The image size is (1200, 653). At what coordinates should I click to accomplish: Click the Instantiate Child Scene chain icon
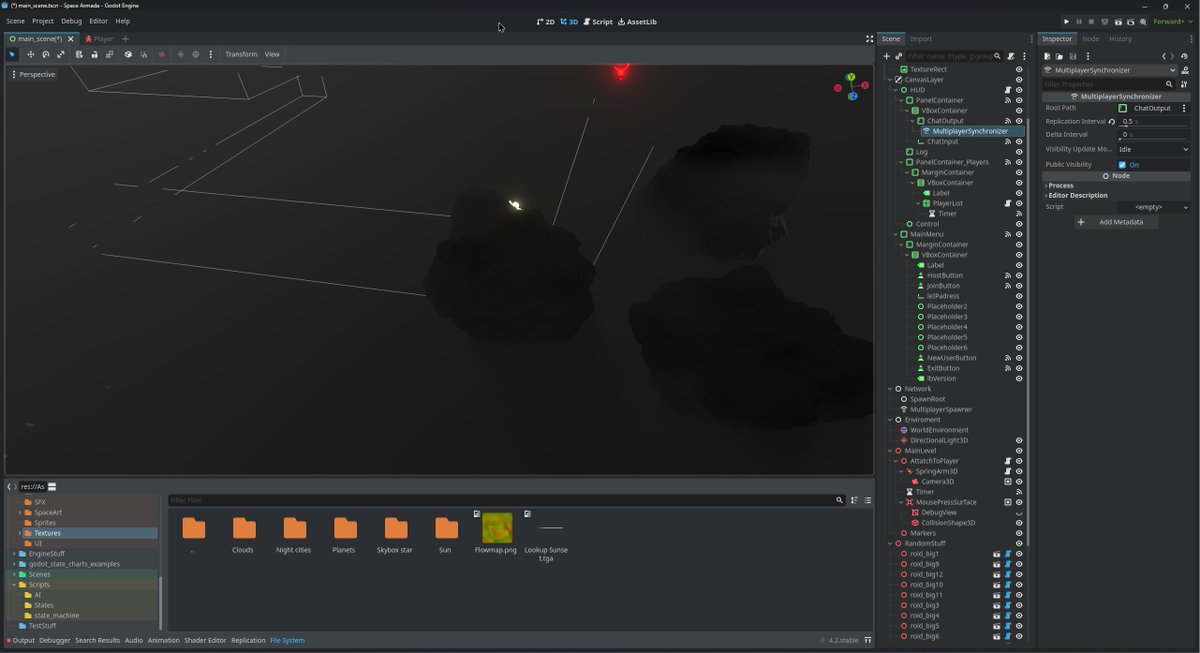coord(898,56)
